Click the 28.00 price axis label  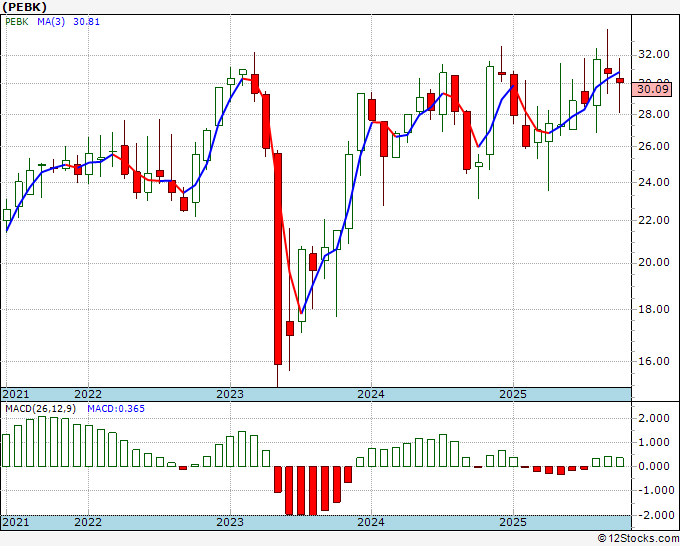coord(653,114)
